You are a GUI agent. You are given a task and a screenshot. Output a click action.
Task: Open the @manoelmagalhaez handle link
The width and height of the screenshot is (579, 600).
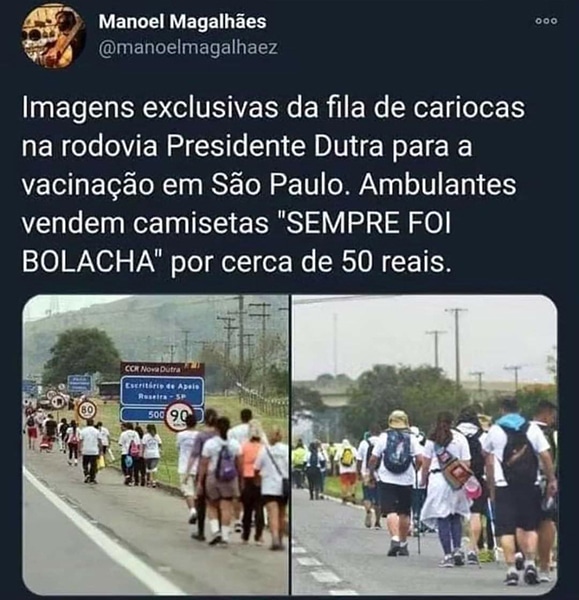tap(188, 48)
